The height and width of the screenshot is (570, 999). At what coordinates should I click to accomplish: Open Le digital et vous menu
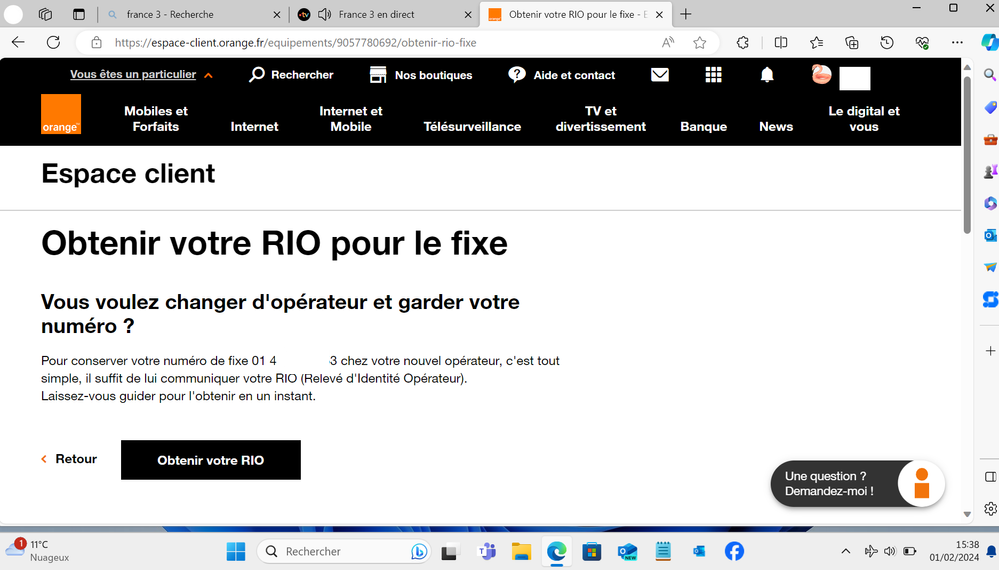tap(864, 118)
